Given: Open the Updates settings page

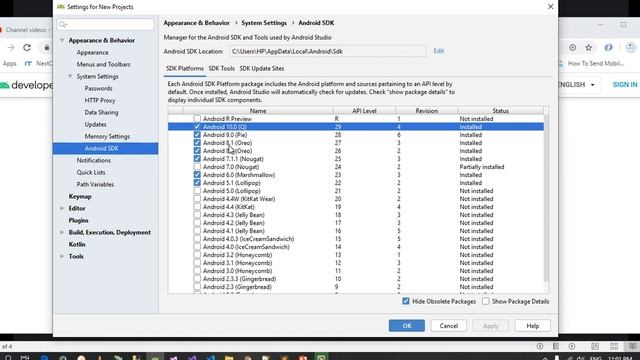Looking at the screenshot, I should pos(96,124).
